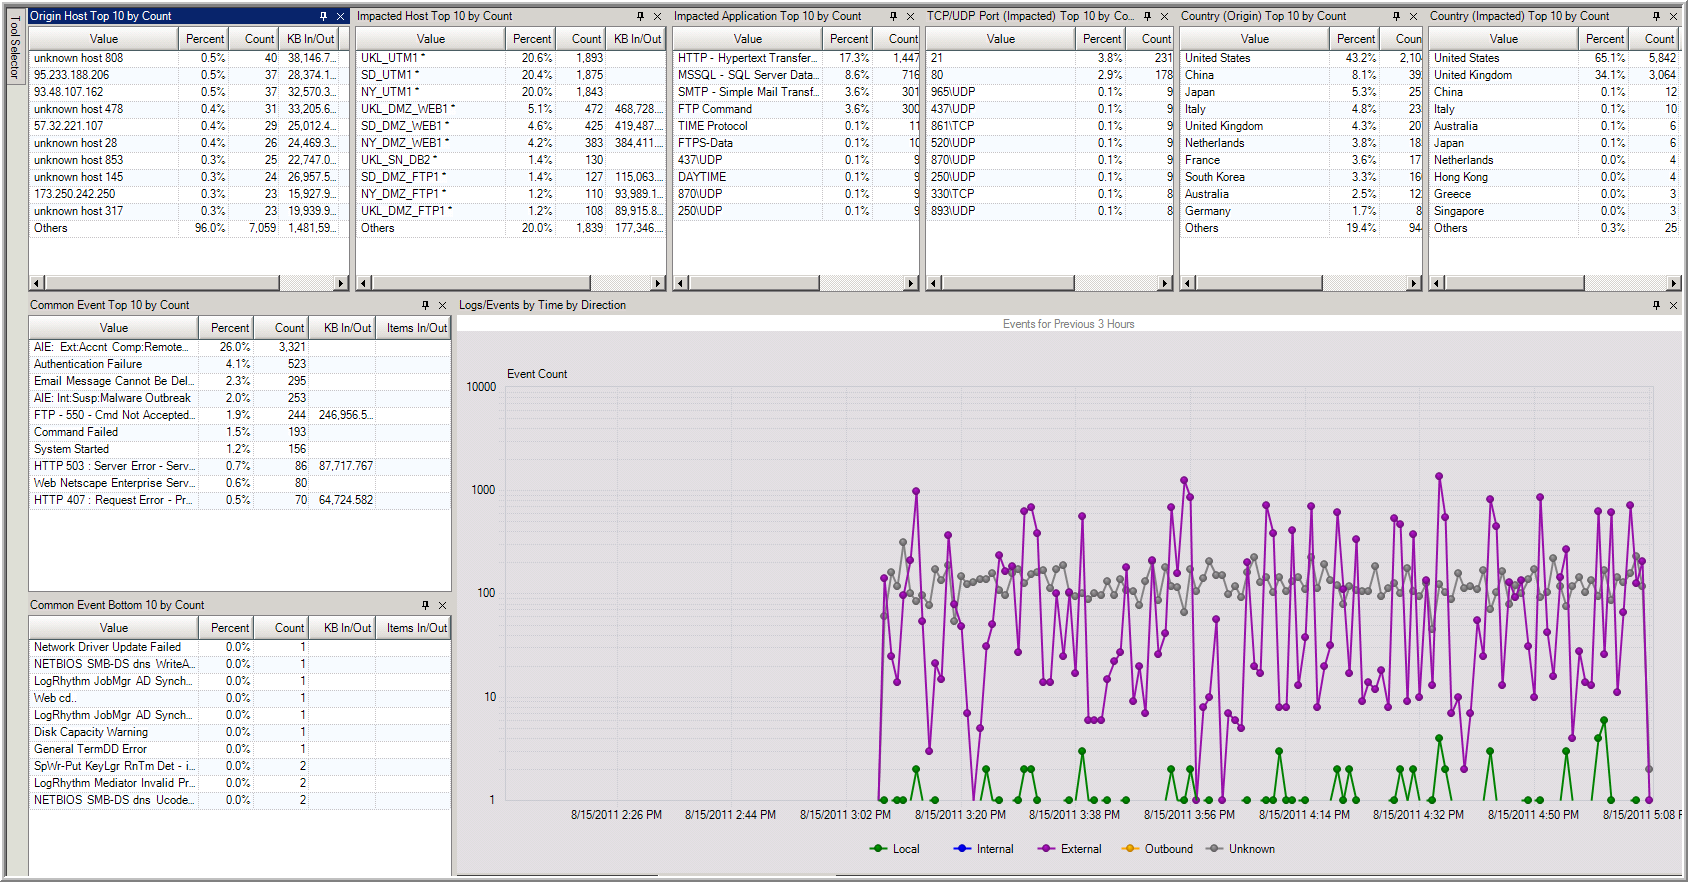Image resolution: width=1688 pixels, height=882 pixels.
Task: Toggle auto-hide pin on Impacted Host panel
Action: coord(640,16)
